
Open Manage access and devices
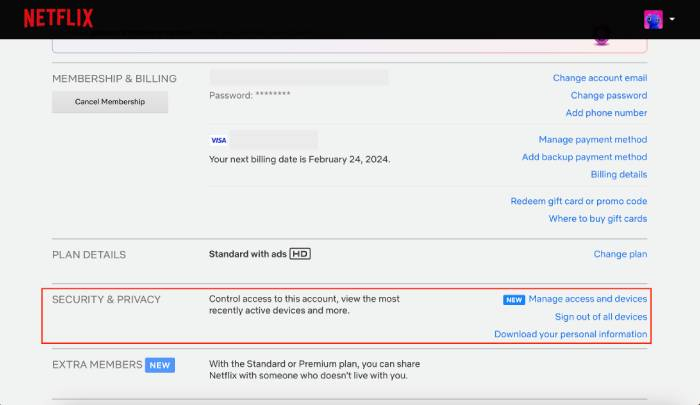[588, 299]
